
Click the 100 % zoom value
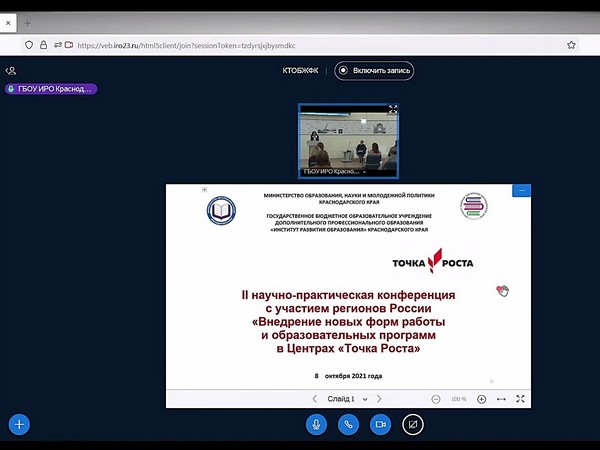coord(458,399)
